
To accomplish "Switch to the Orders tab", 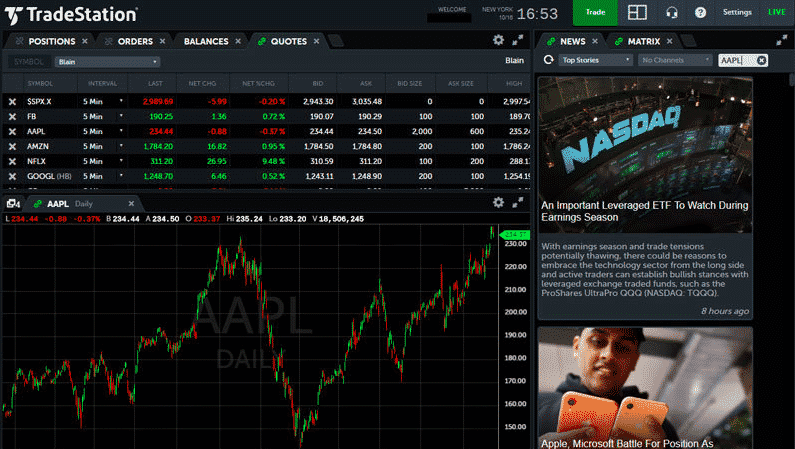I will [x=135, y=42].
